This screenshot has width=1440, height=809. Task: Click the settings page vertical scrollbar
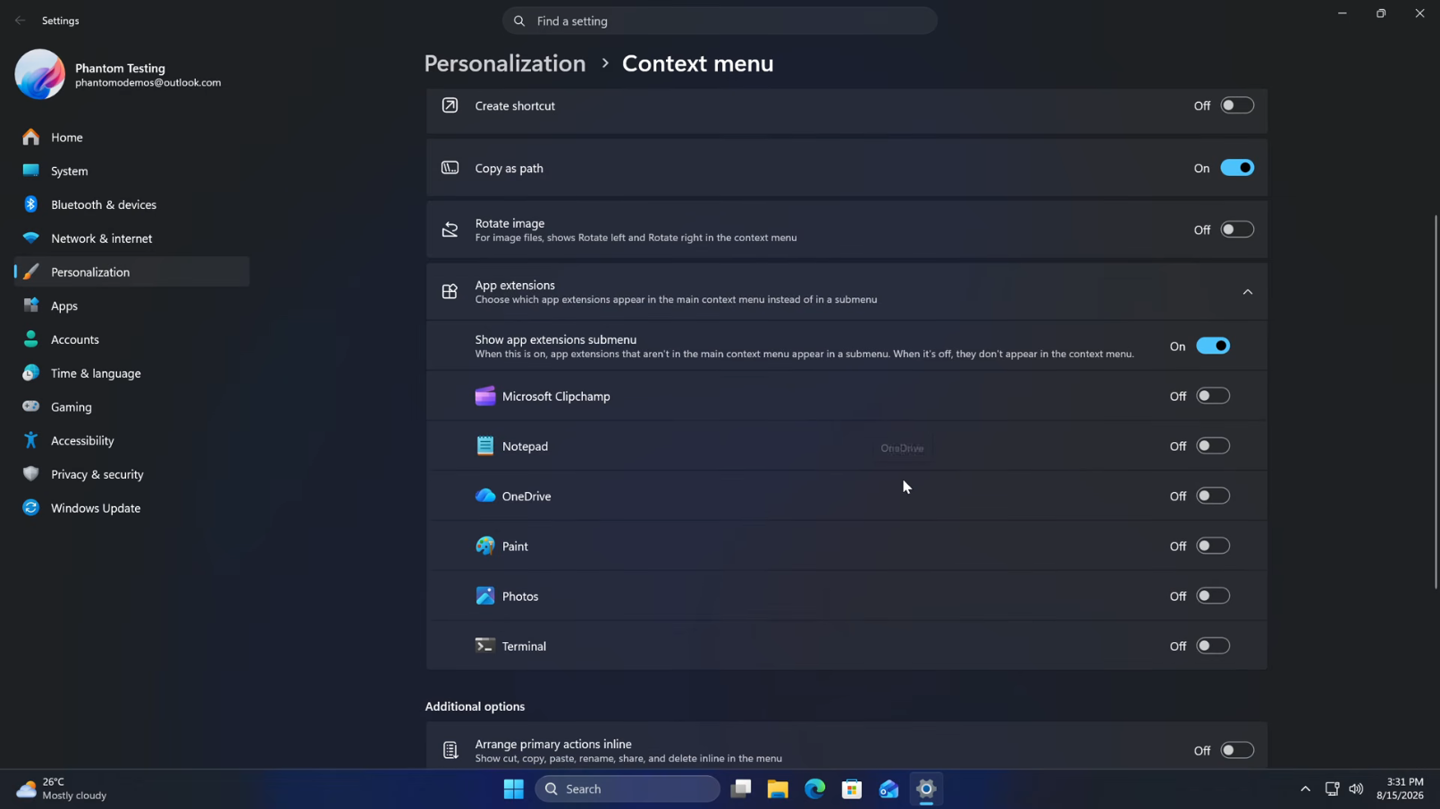[1435, 400]
